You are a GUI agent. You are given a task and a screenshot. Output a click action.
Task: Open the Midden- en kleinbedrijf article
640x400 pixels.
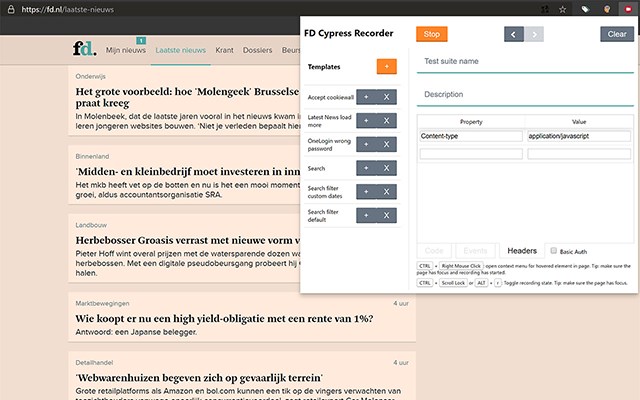[188, 171]
